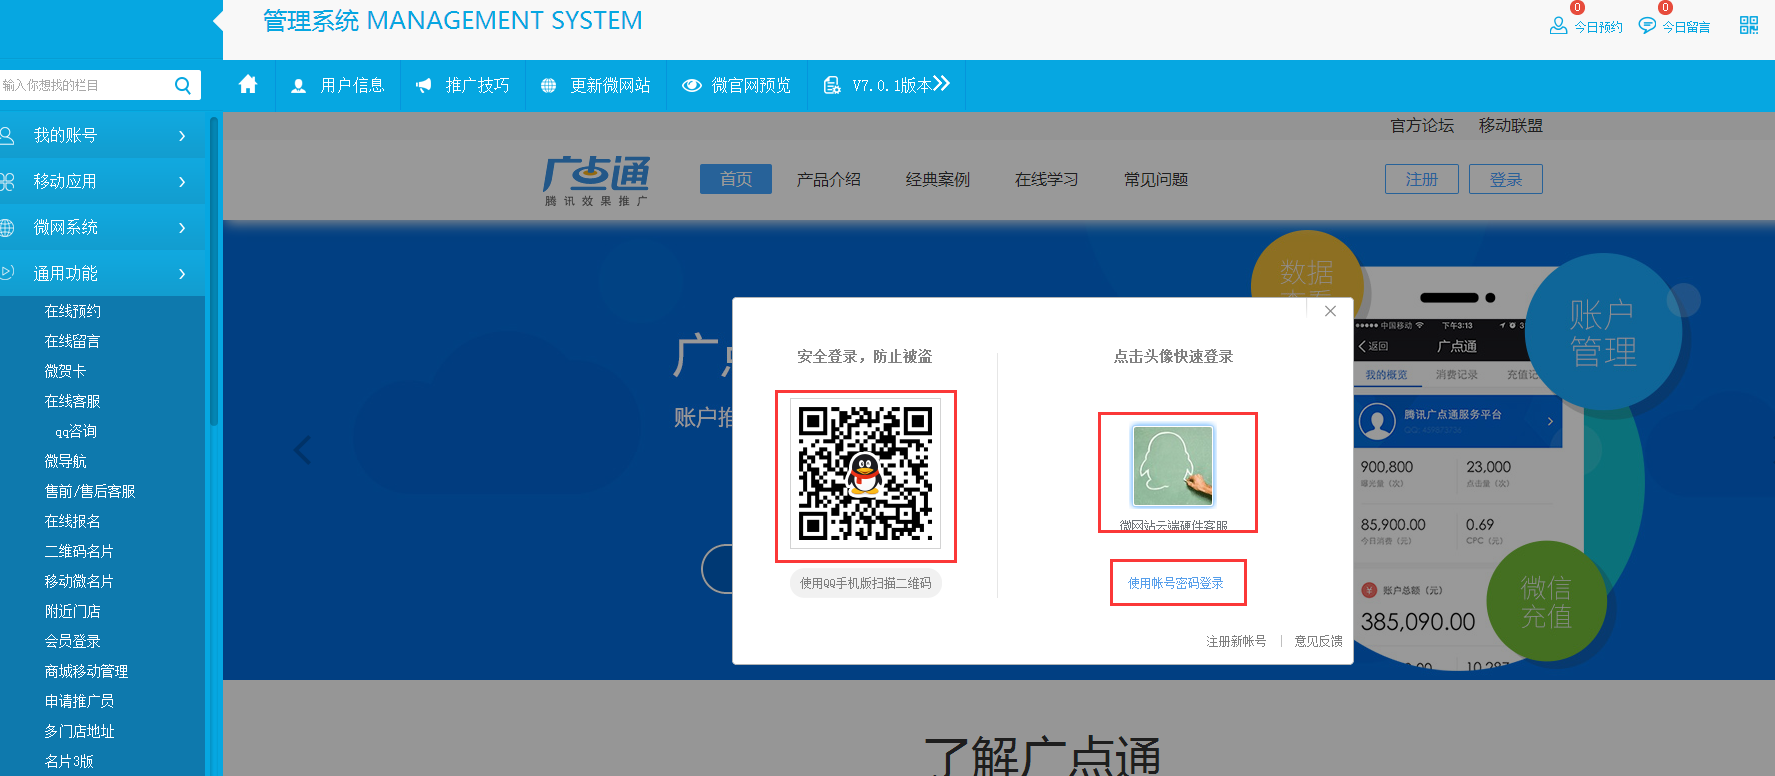Click 官方论坛 link
The width and height of the screenshot is (1775, 776).
[x=1422, y=125]
